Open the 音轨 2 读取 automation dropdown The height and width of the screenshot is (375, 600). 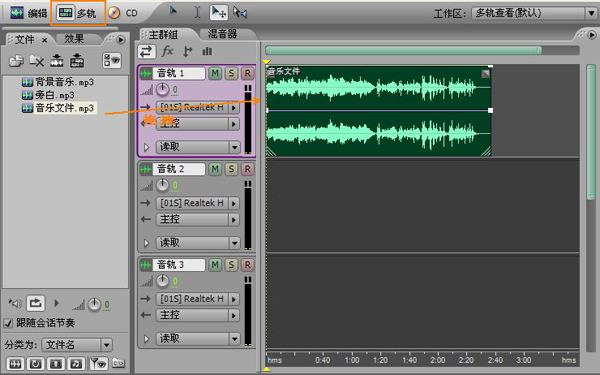point(197,243)
